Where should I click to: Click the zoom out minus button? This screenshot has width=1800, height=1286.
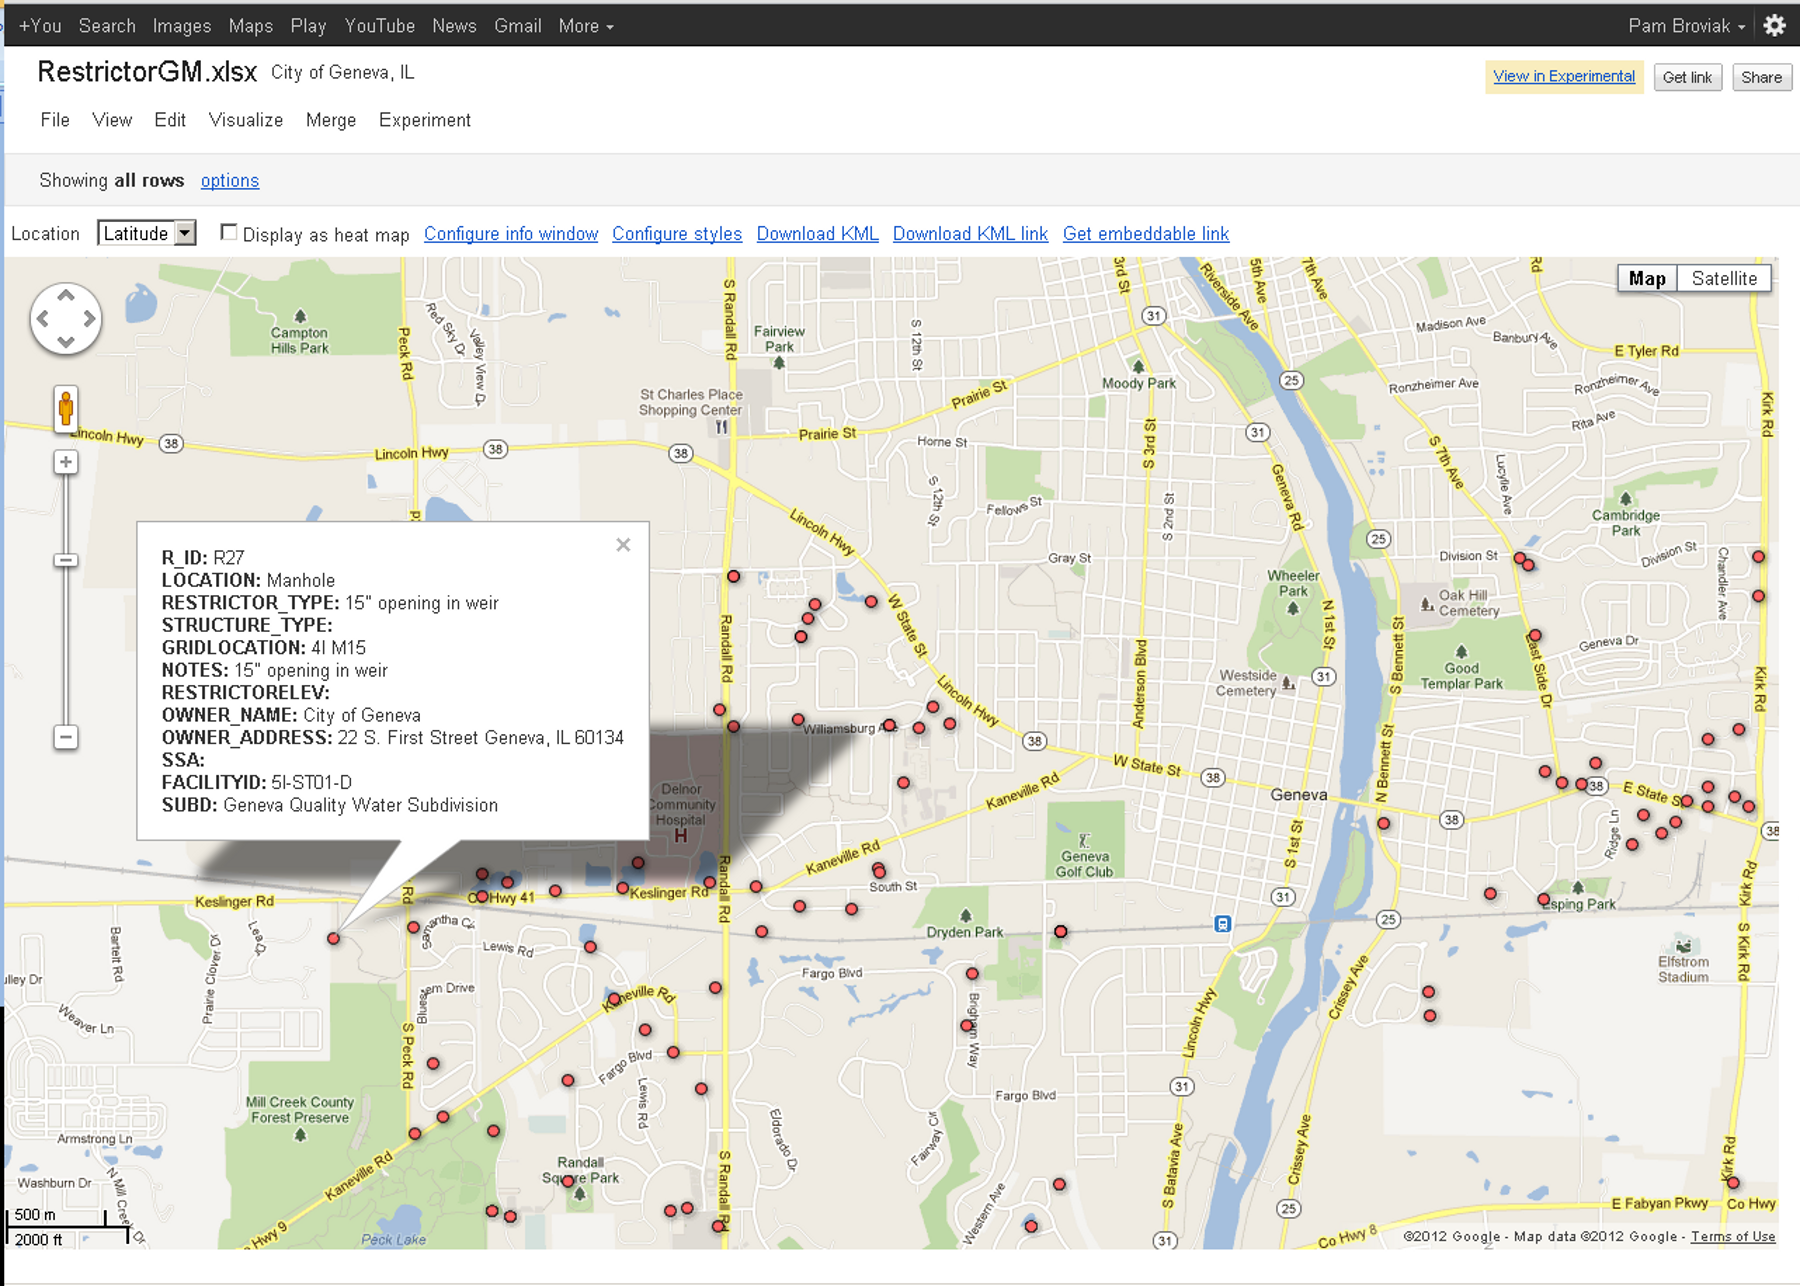66,738
